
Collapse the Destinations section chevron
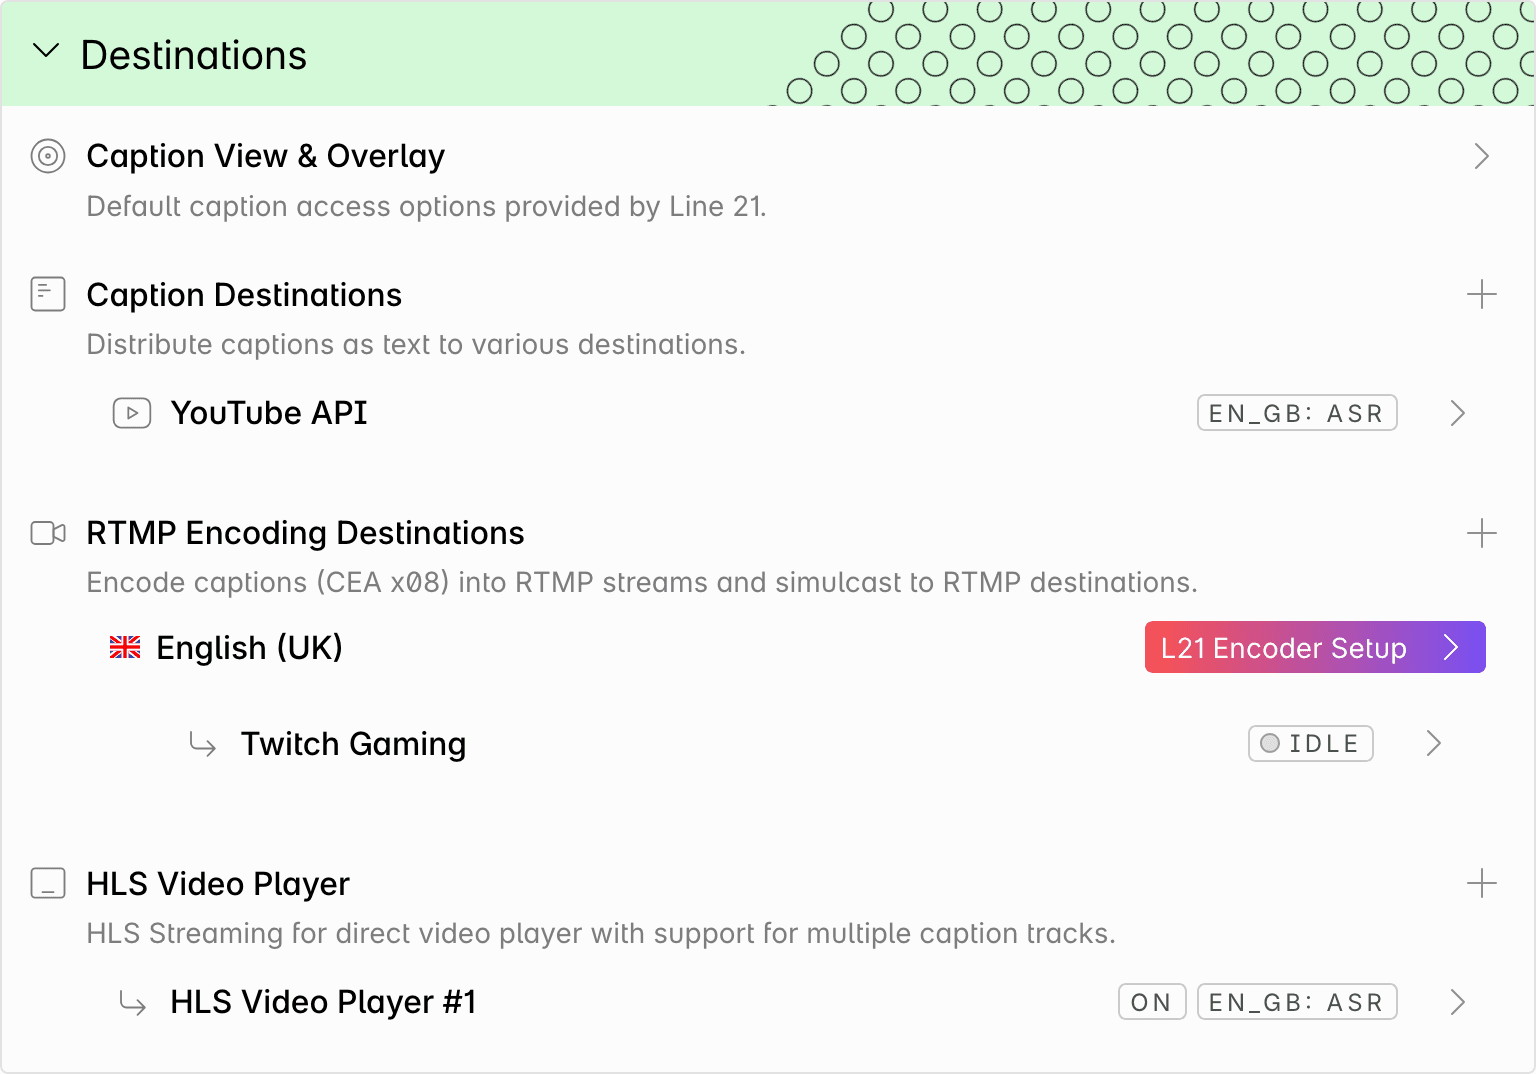(46, 51)
